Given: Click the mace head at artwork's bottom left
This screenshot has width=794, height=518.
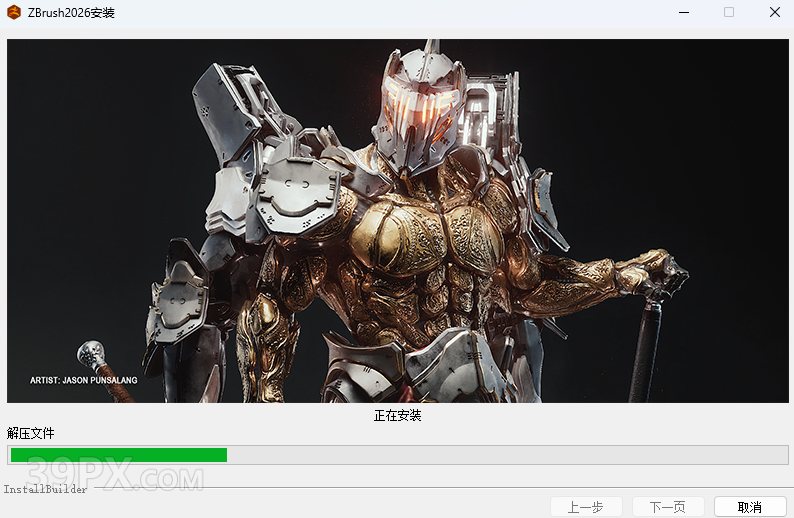Looking at the screenshot, I should tap(91, 352).
